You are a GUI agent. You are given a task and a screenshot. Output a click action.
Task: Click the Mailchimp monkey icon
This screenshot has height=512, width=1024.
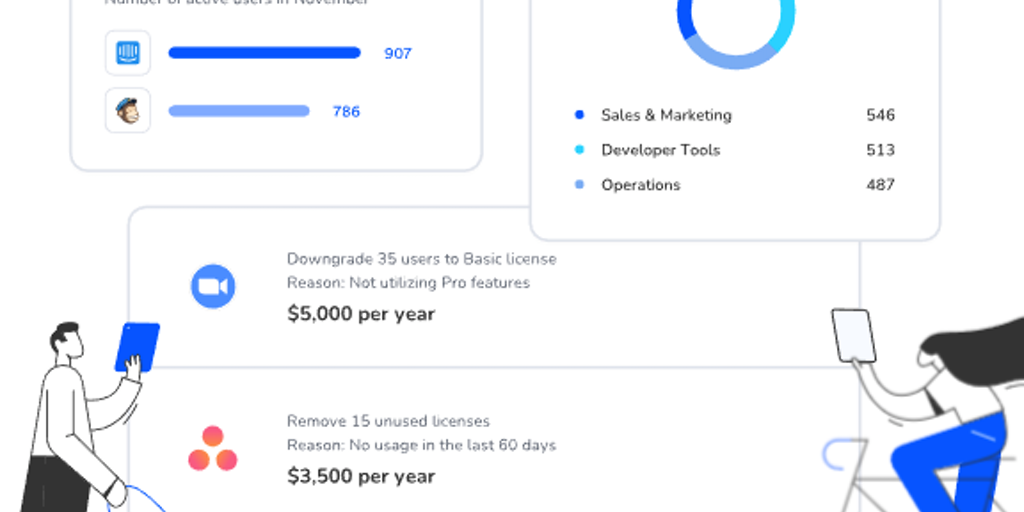tap(128, 110)
